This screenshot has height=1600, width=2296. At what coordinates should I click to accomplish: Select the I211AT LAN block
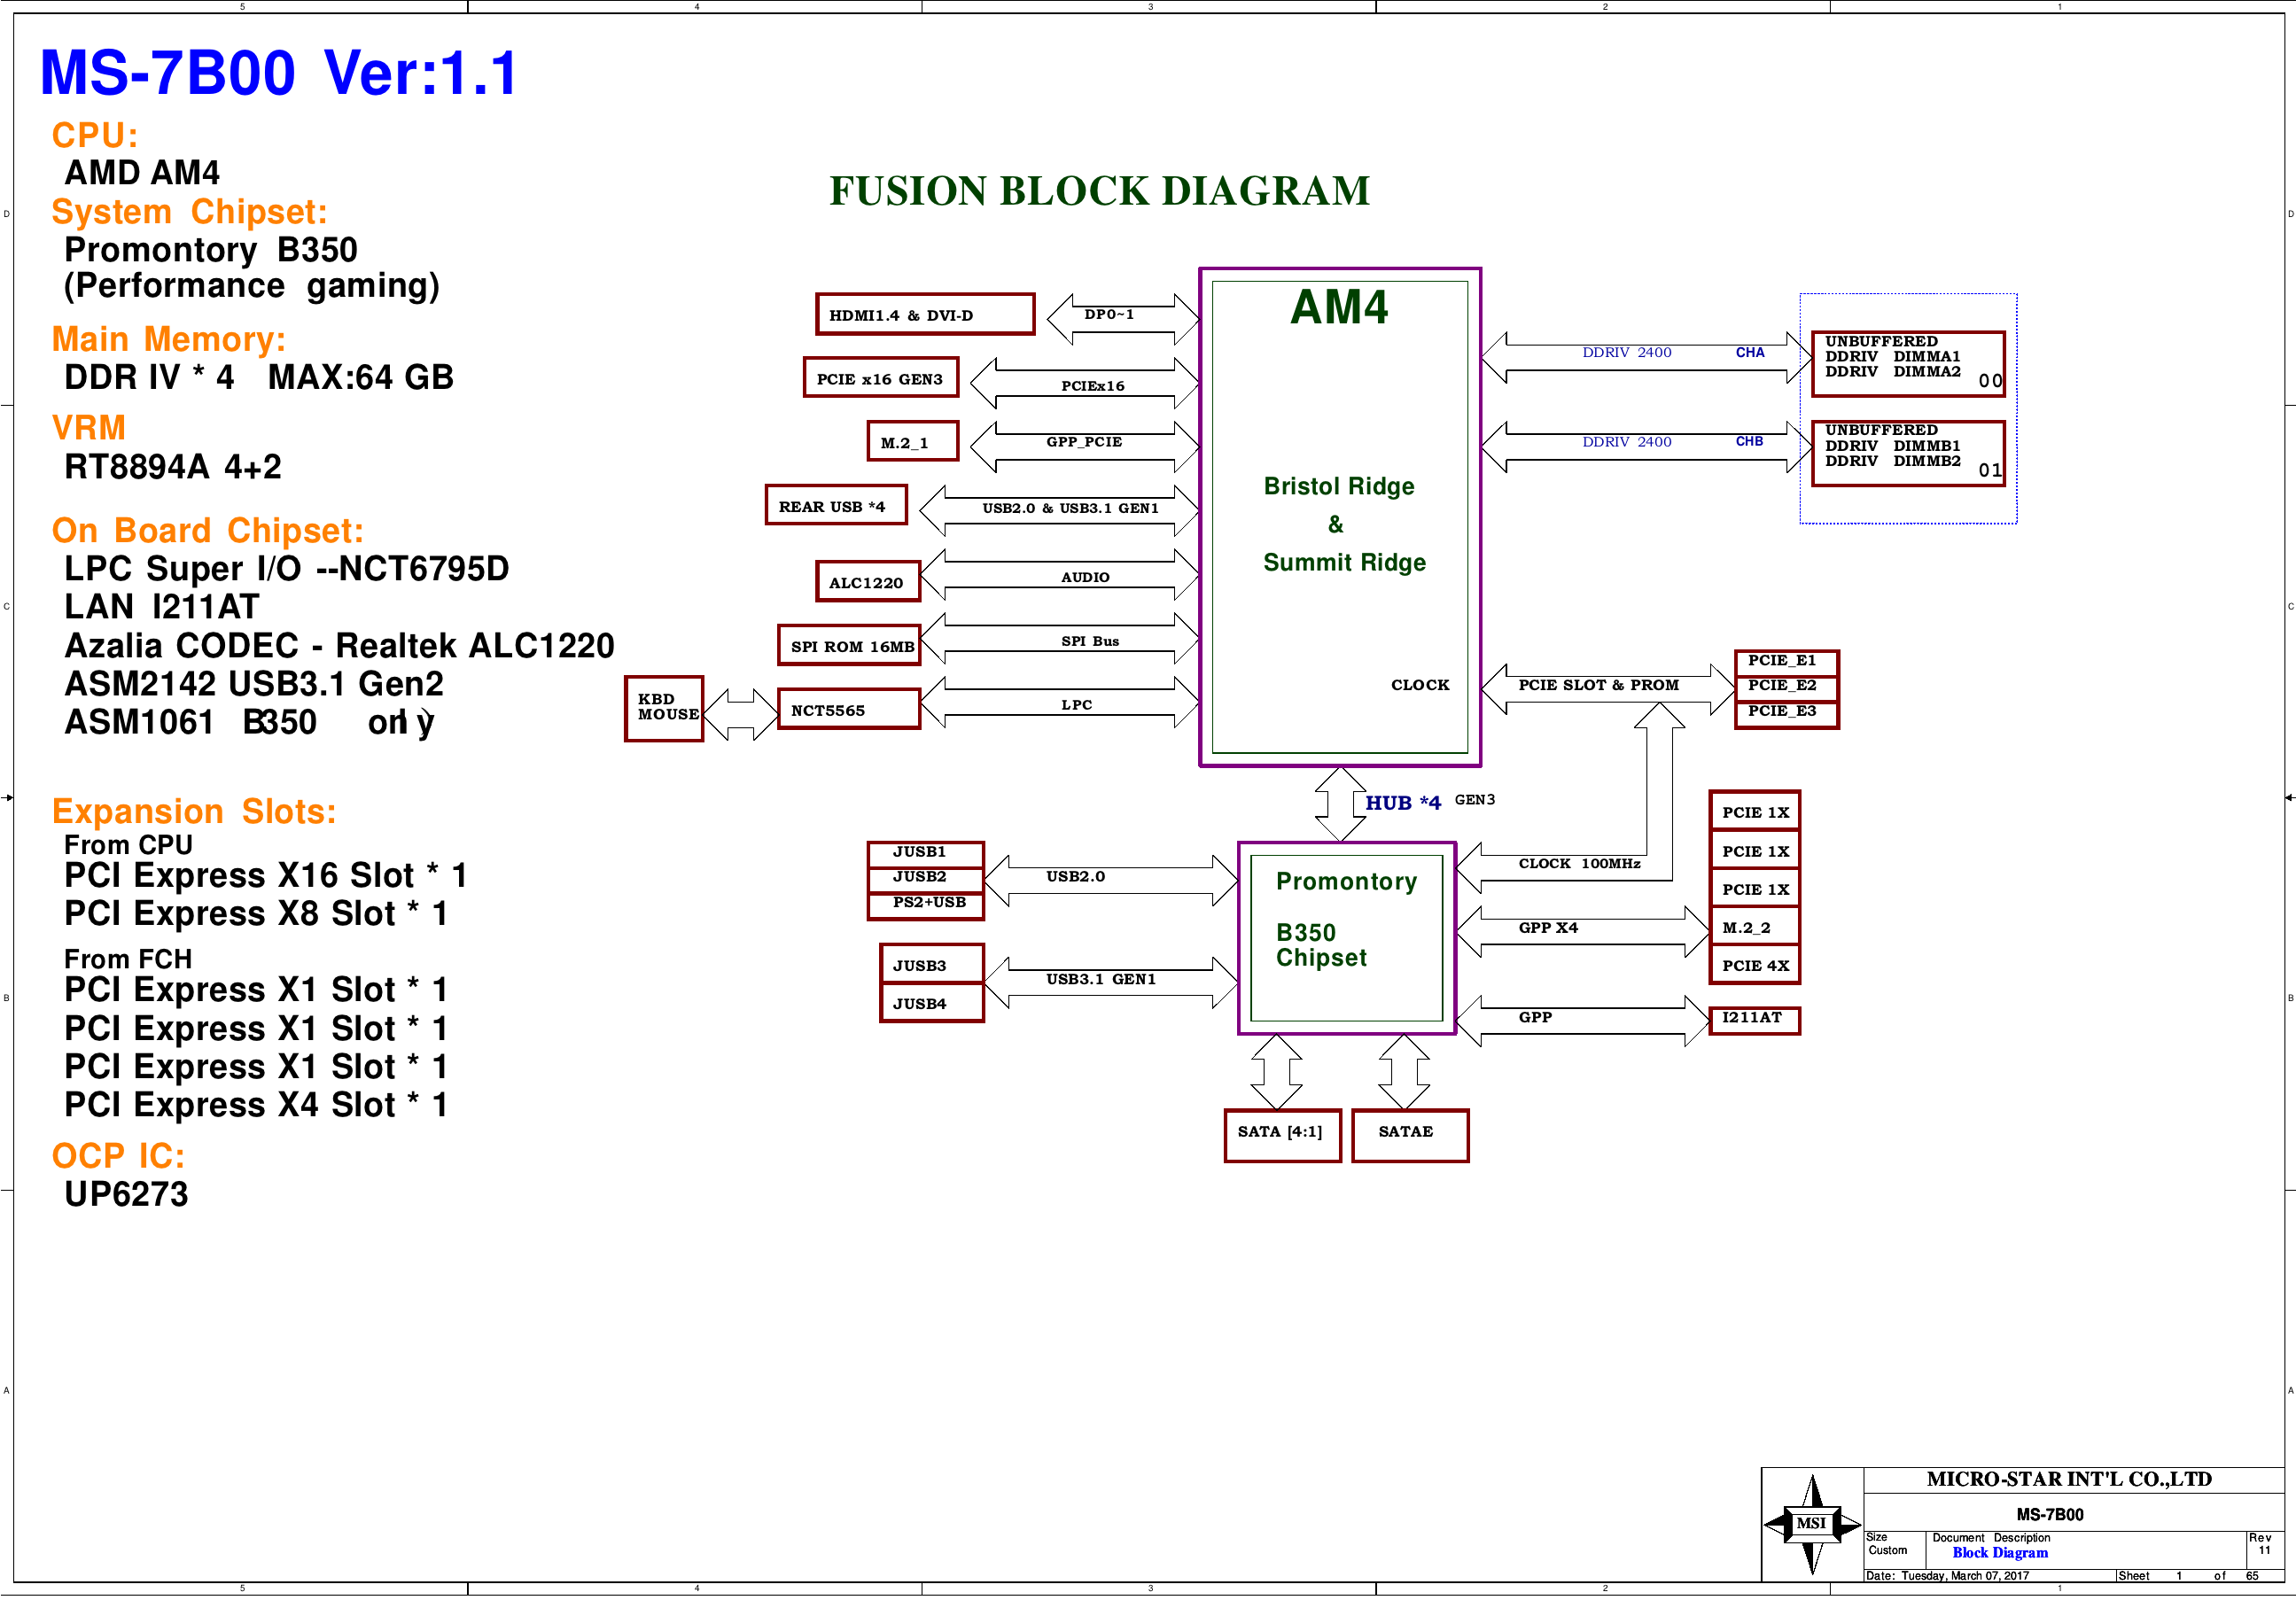coord(1754,1020)
